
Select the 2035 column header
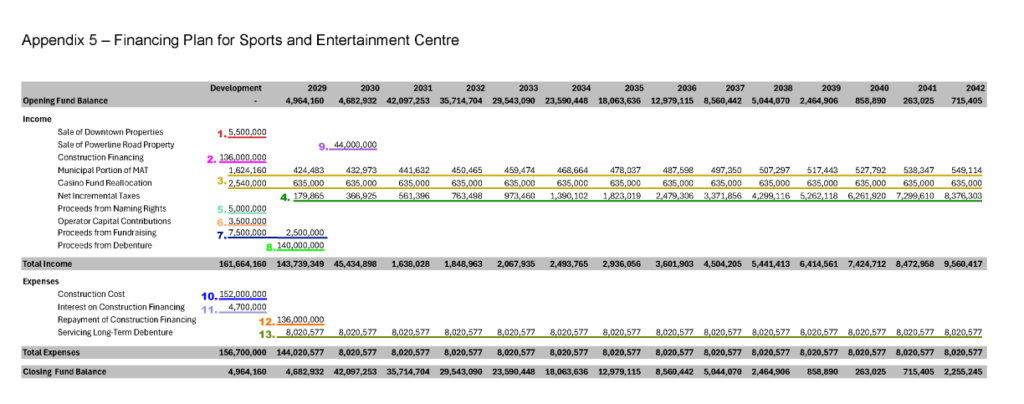[633, 88]
